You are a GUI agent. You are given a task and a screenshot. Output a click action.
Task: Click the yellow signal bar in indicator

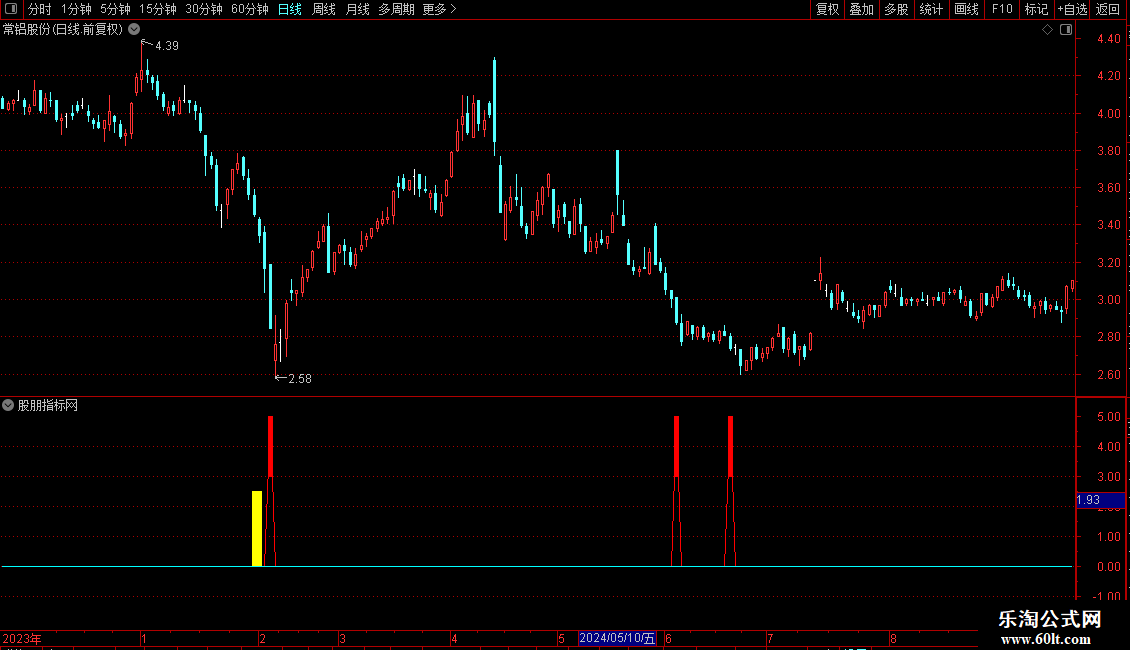(257, 528)
